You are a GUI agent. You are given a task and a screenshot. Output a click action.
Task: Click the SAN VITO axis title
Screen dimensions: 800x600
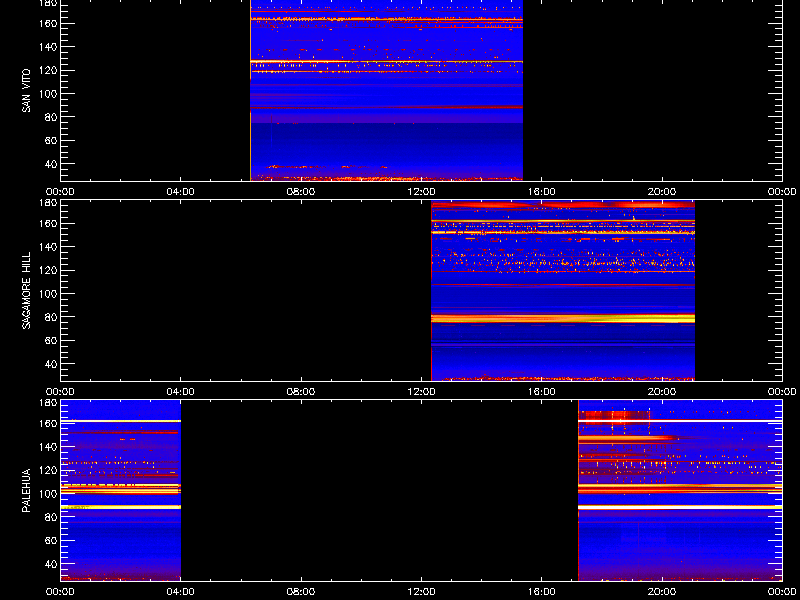(x=26, y=90)
